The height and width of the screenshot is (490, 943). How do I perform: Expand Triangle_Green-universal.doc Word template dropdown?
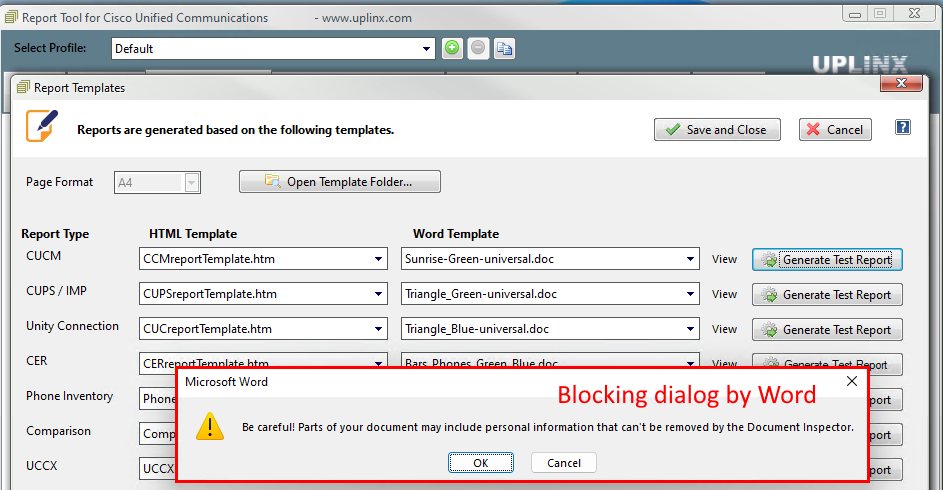click(x=690, y=294)
